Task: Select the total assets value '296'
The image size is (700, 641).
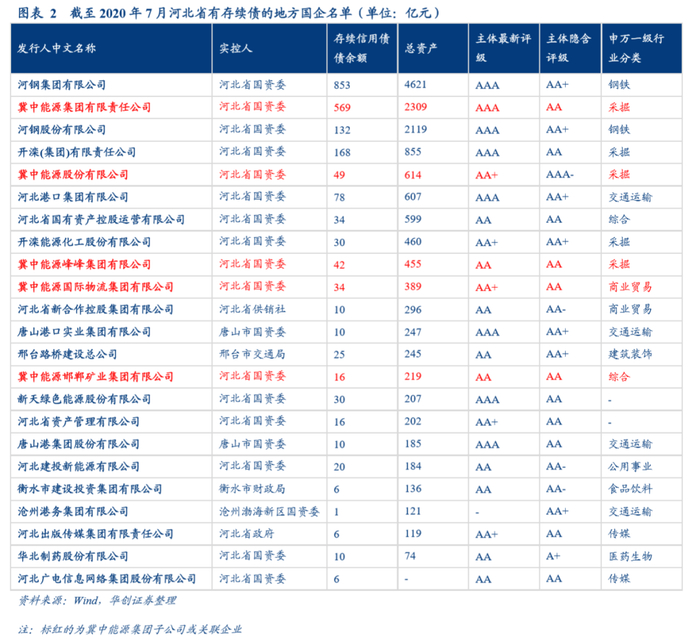Action: pos(413,309)
